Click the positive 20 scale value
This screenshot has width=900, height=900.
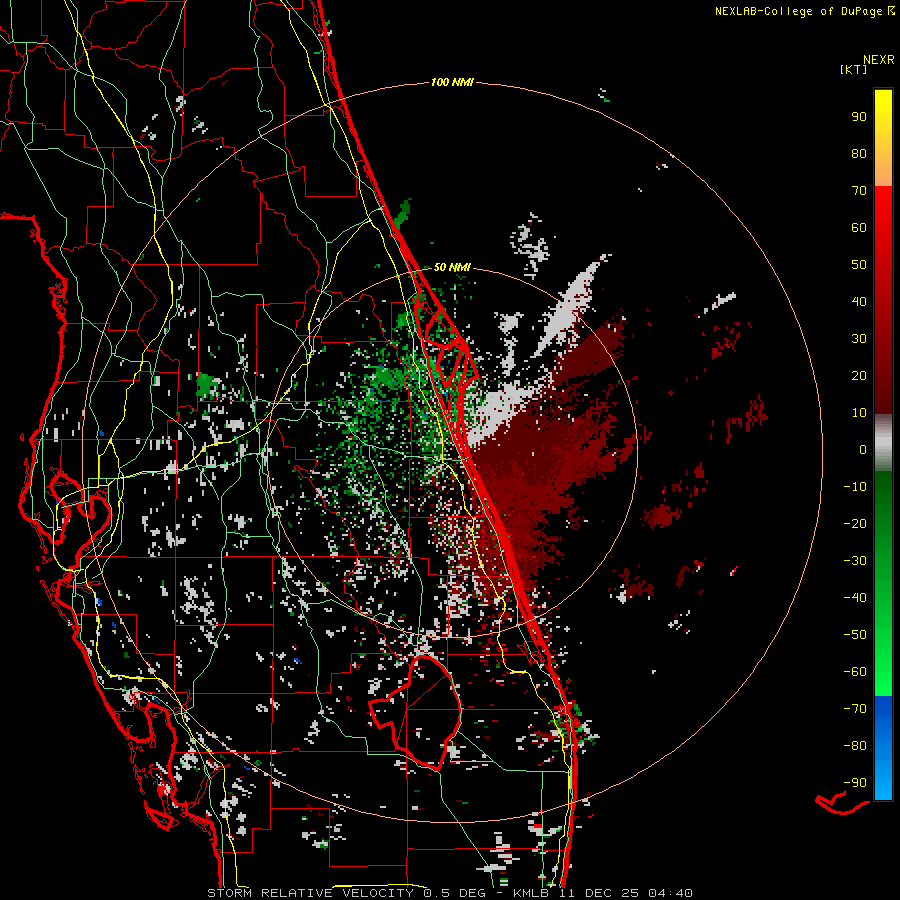859,376
